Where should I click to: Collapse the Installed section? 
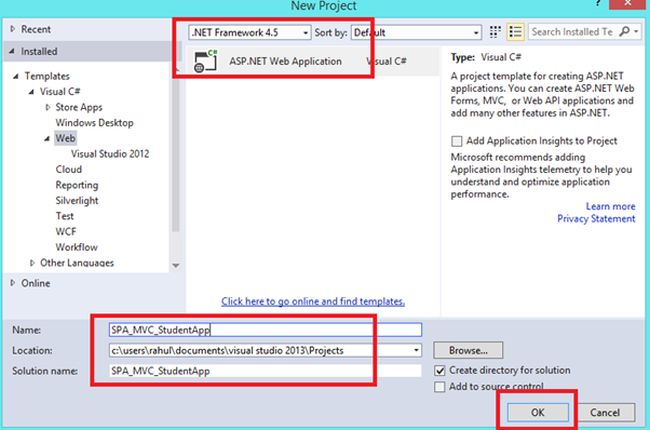12,51
